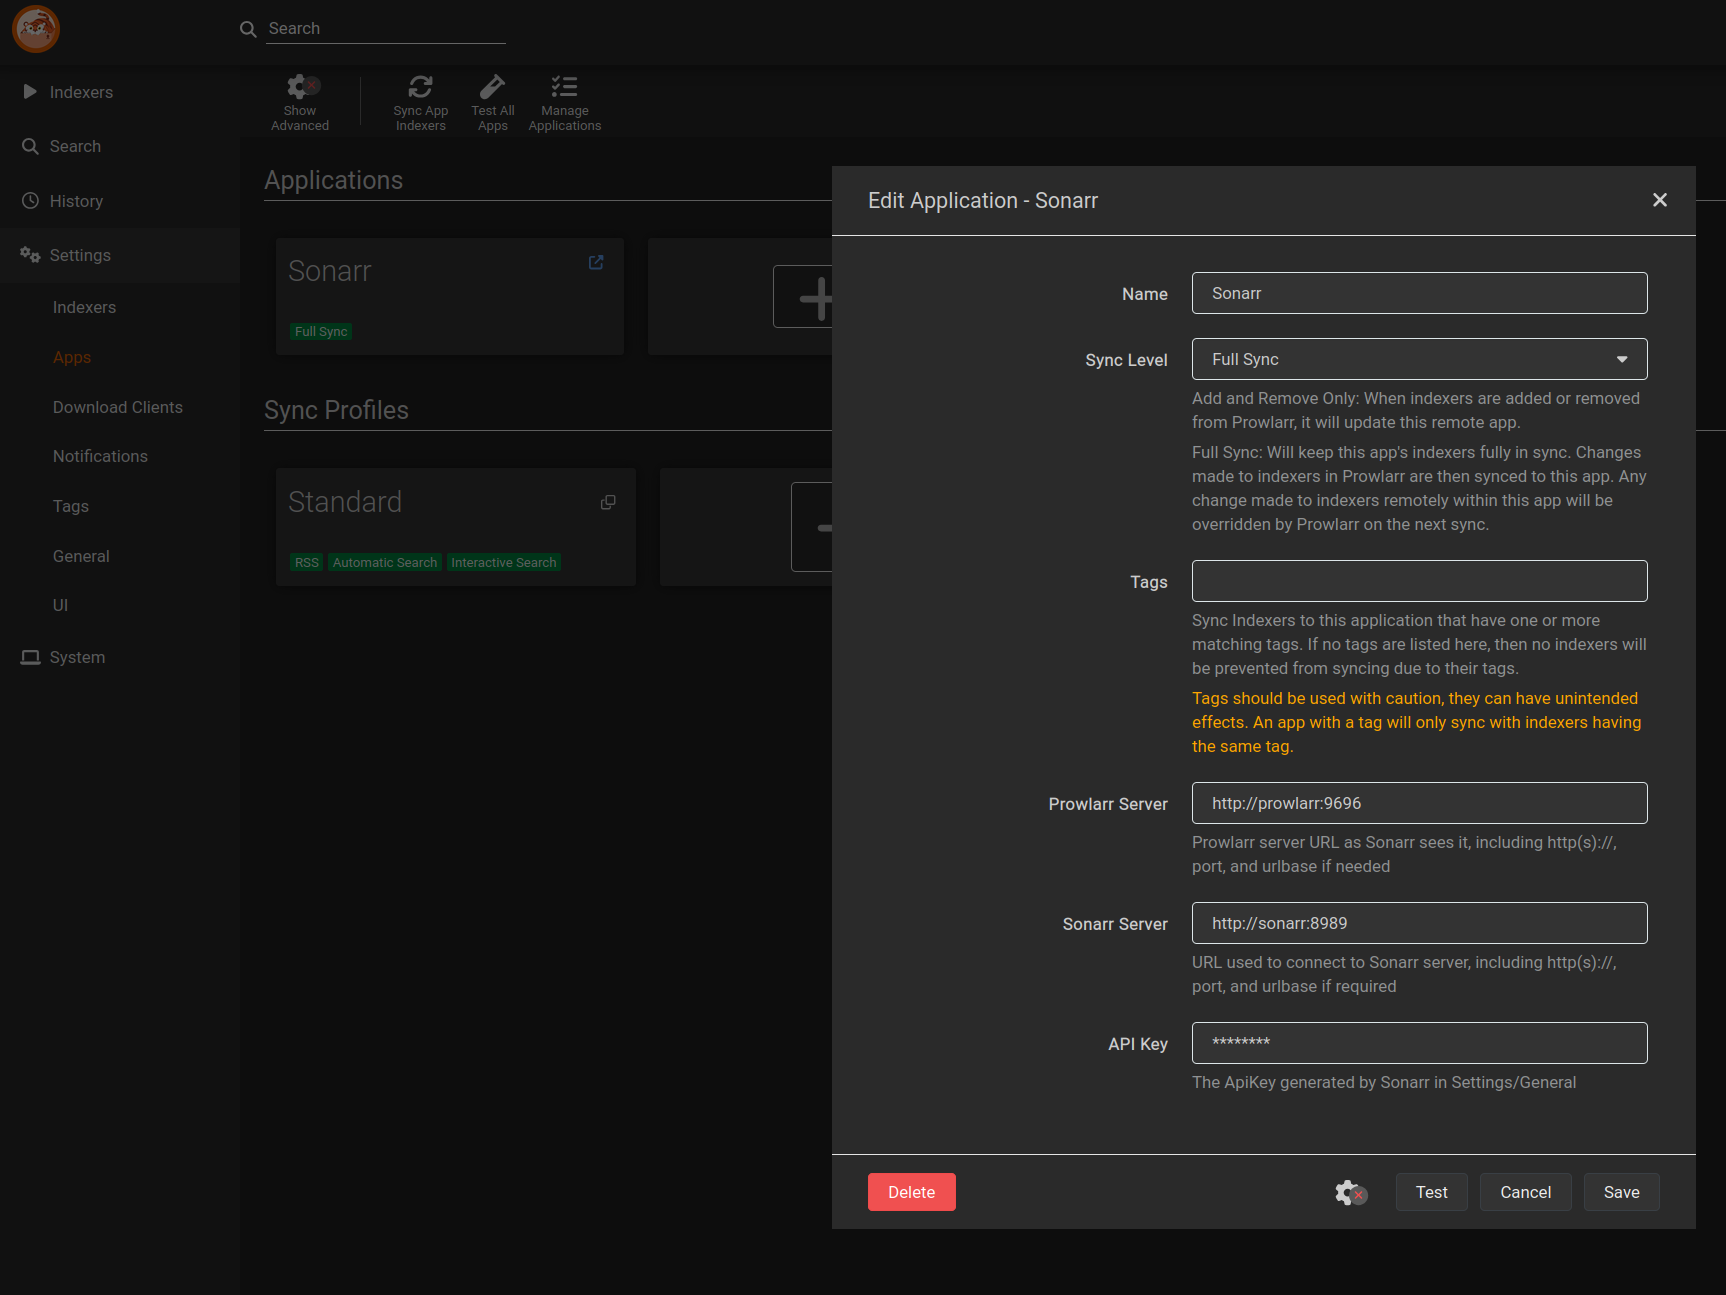This screenshot has width=1726, height=1295.
Task: Click the Applications heading
Action: (x=333, y=180)
